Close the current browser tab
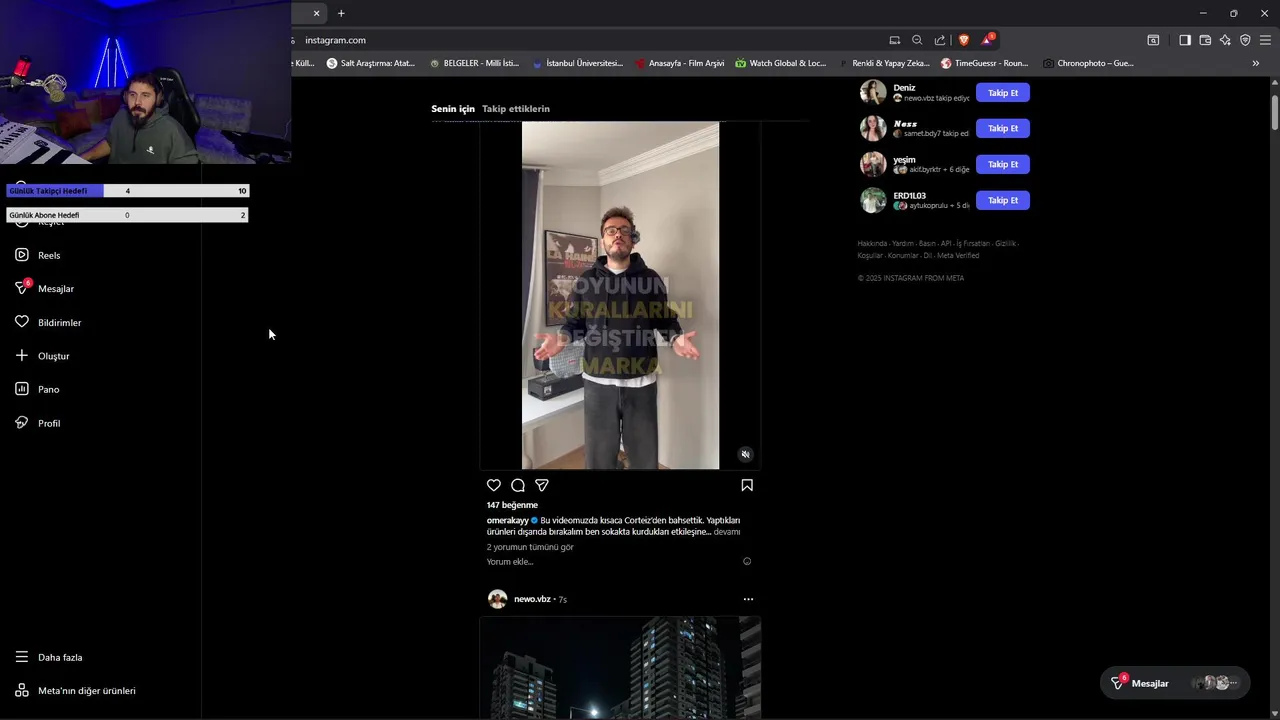This screenshot has height=720, width=1280. tap(316, 13)
